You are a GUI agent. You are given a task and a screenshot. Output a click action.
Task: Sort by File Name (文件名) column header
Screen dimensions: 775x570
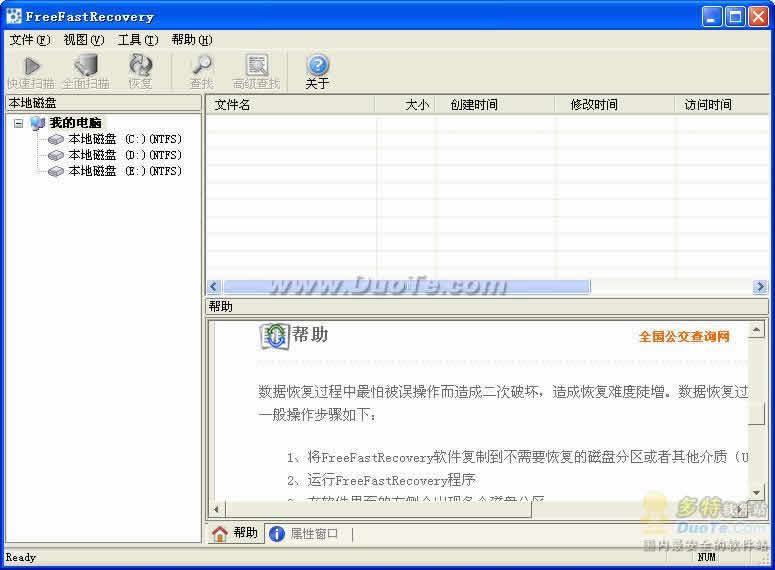click(291, 105)
